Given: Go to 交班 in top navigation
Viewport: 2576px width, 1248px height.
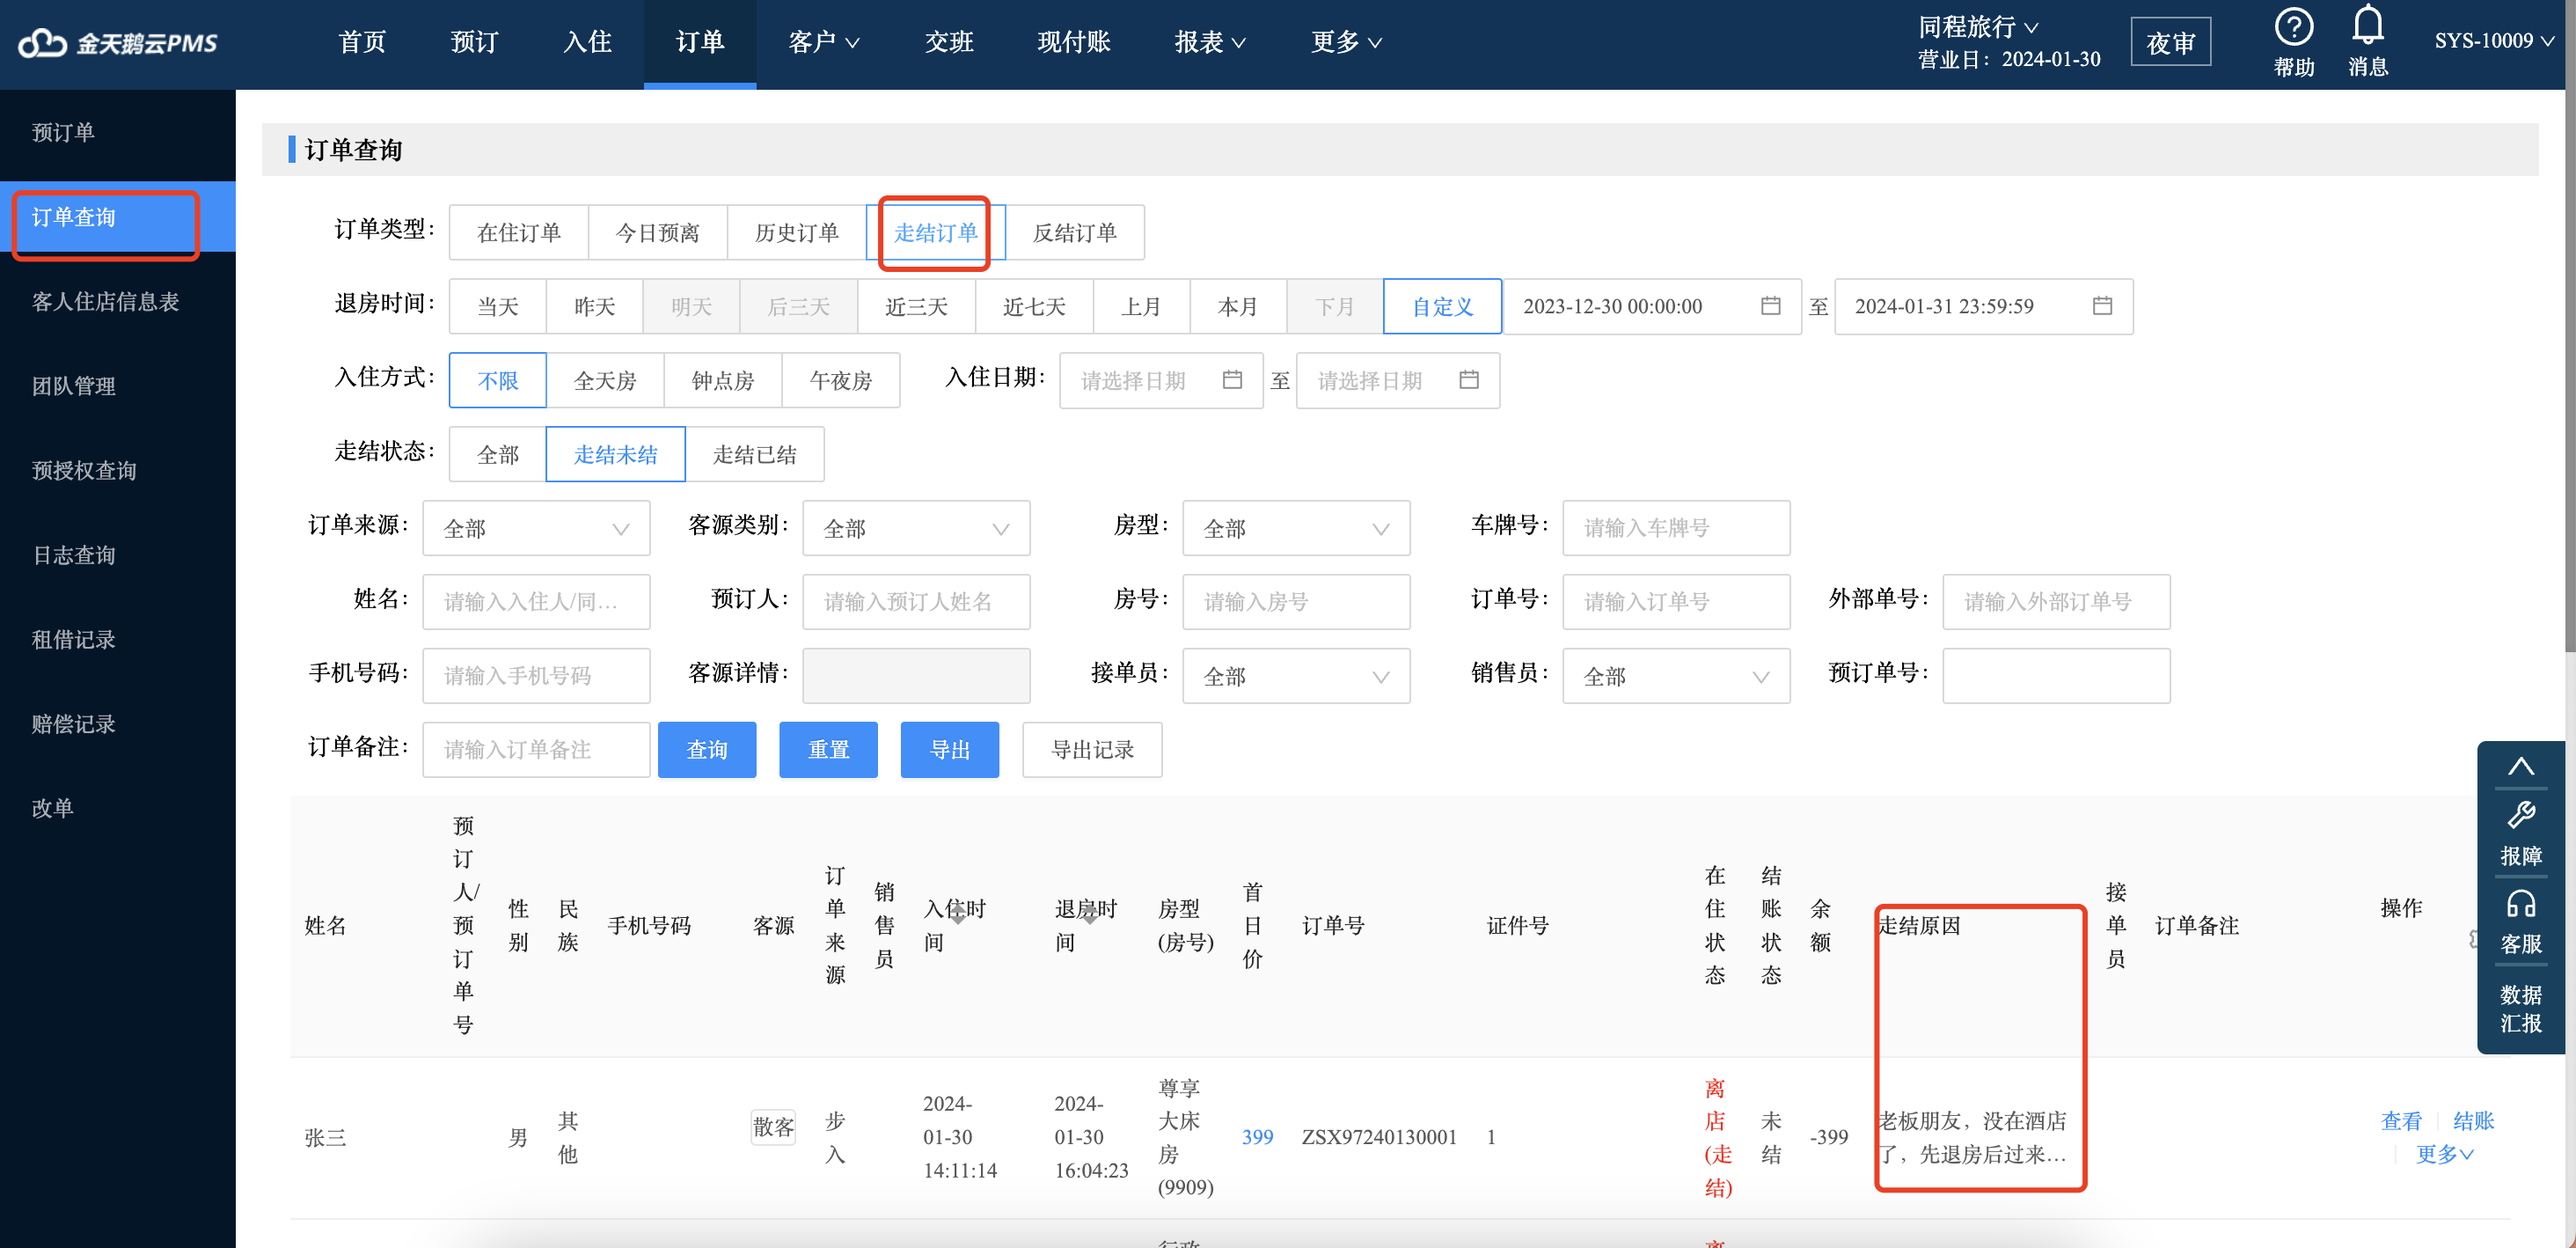Looking at the screenshot, I should 949,43.
